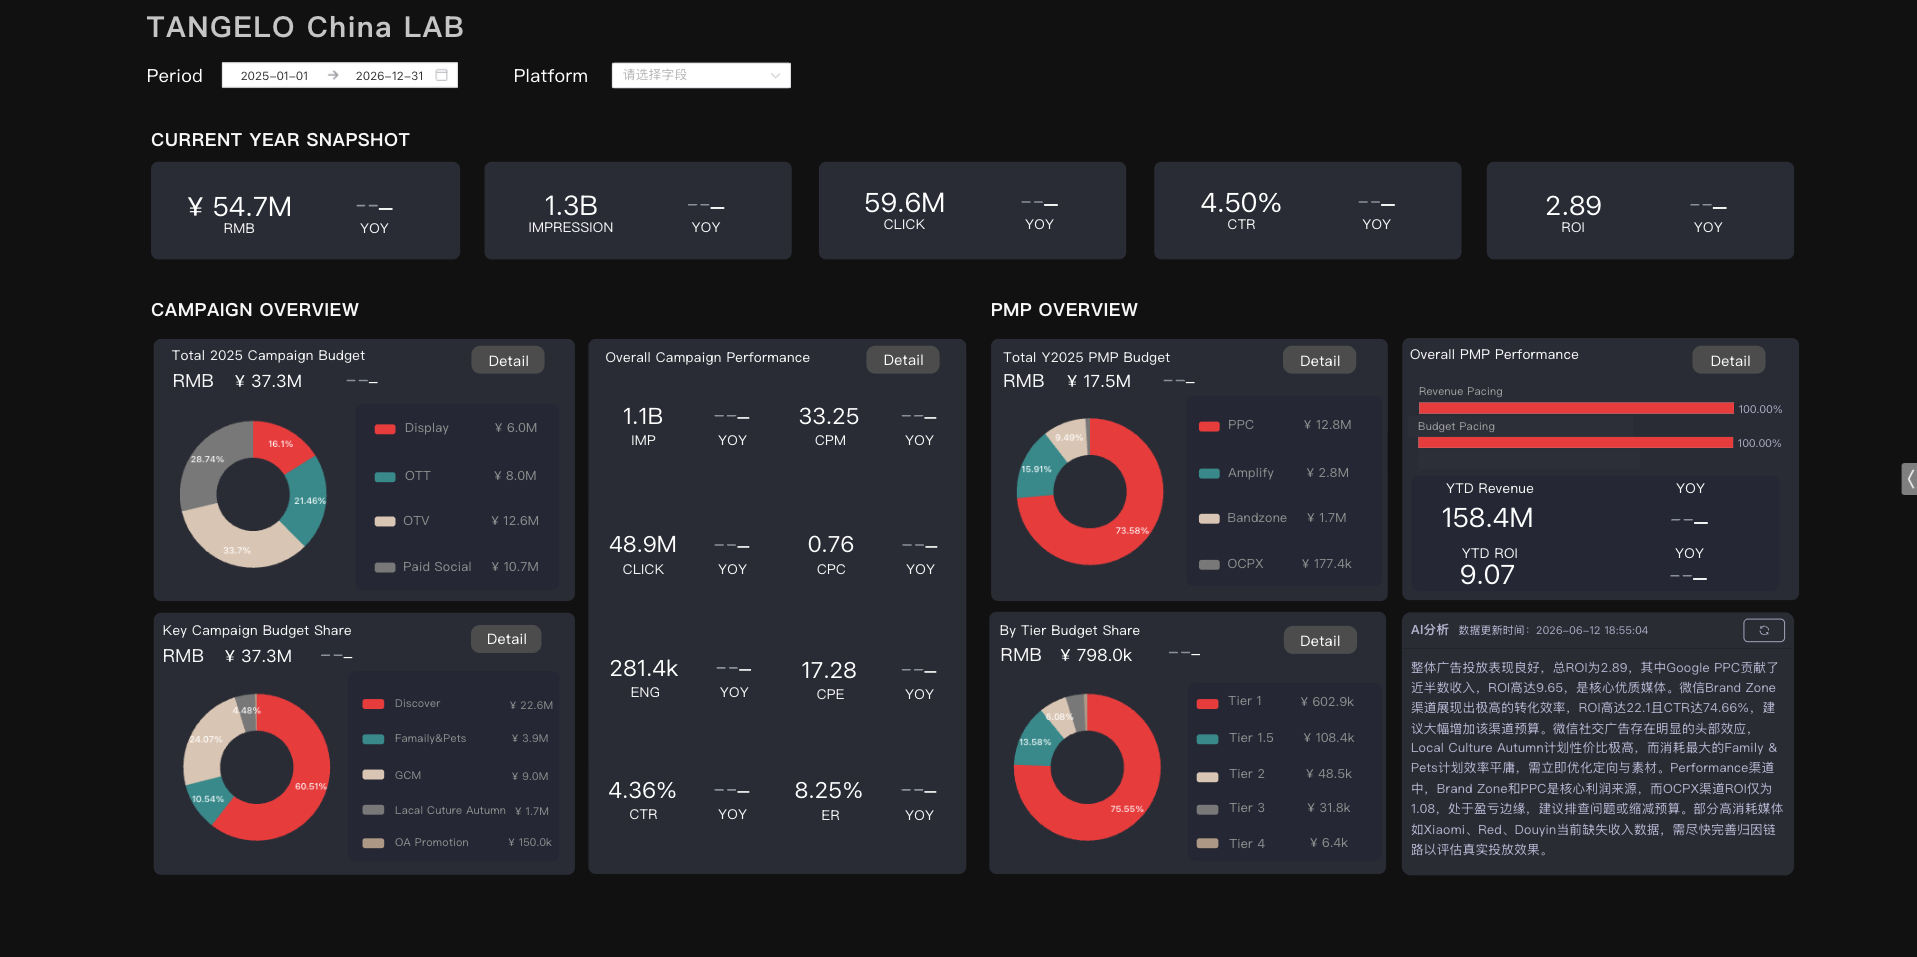Select the start date 2025-01-01 field

click(x=274, y=76)
